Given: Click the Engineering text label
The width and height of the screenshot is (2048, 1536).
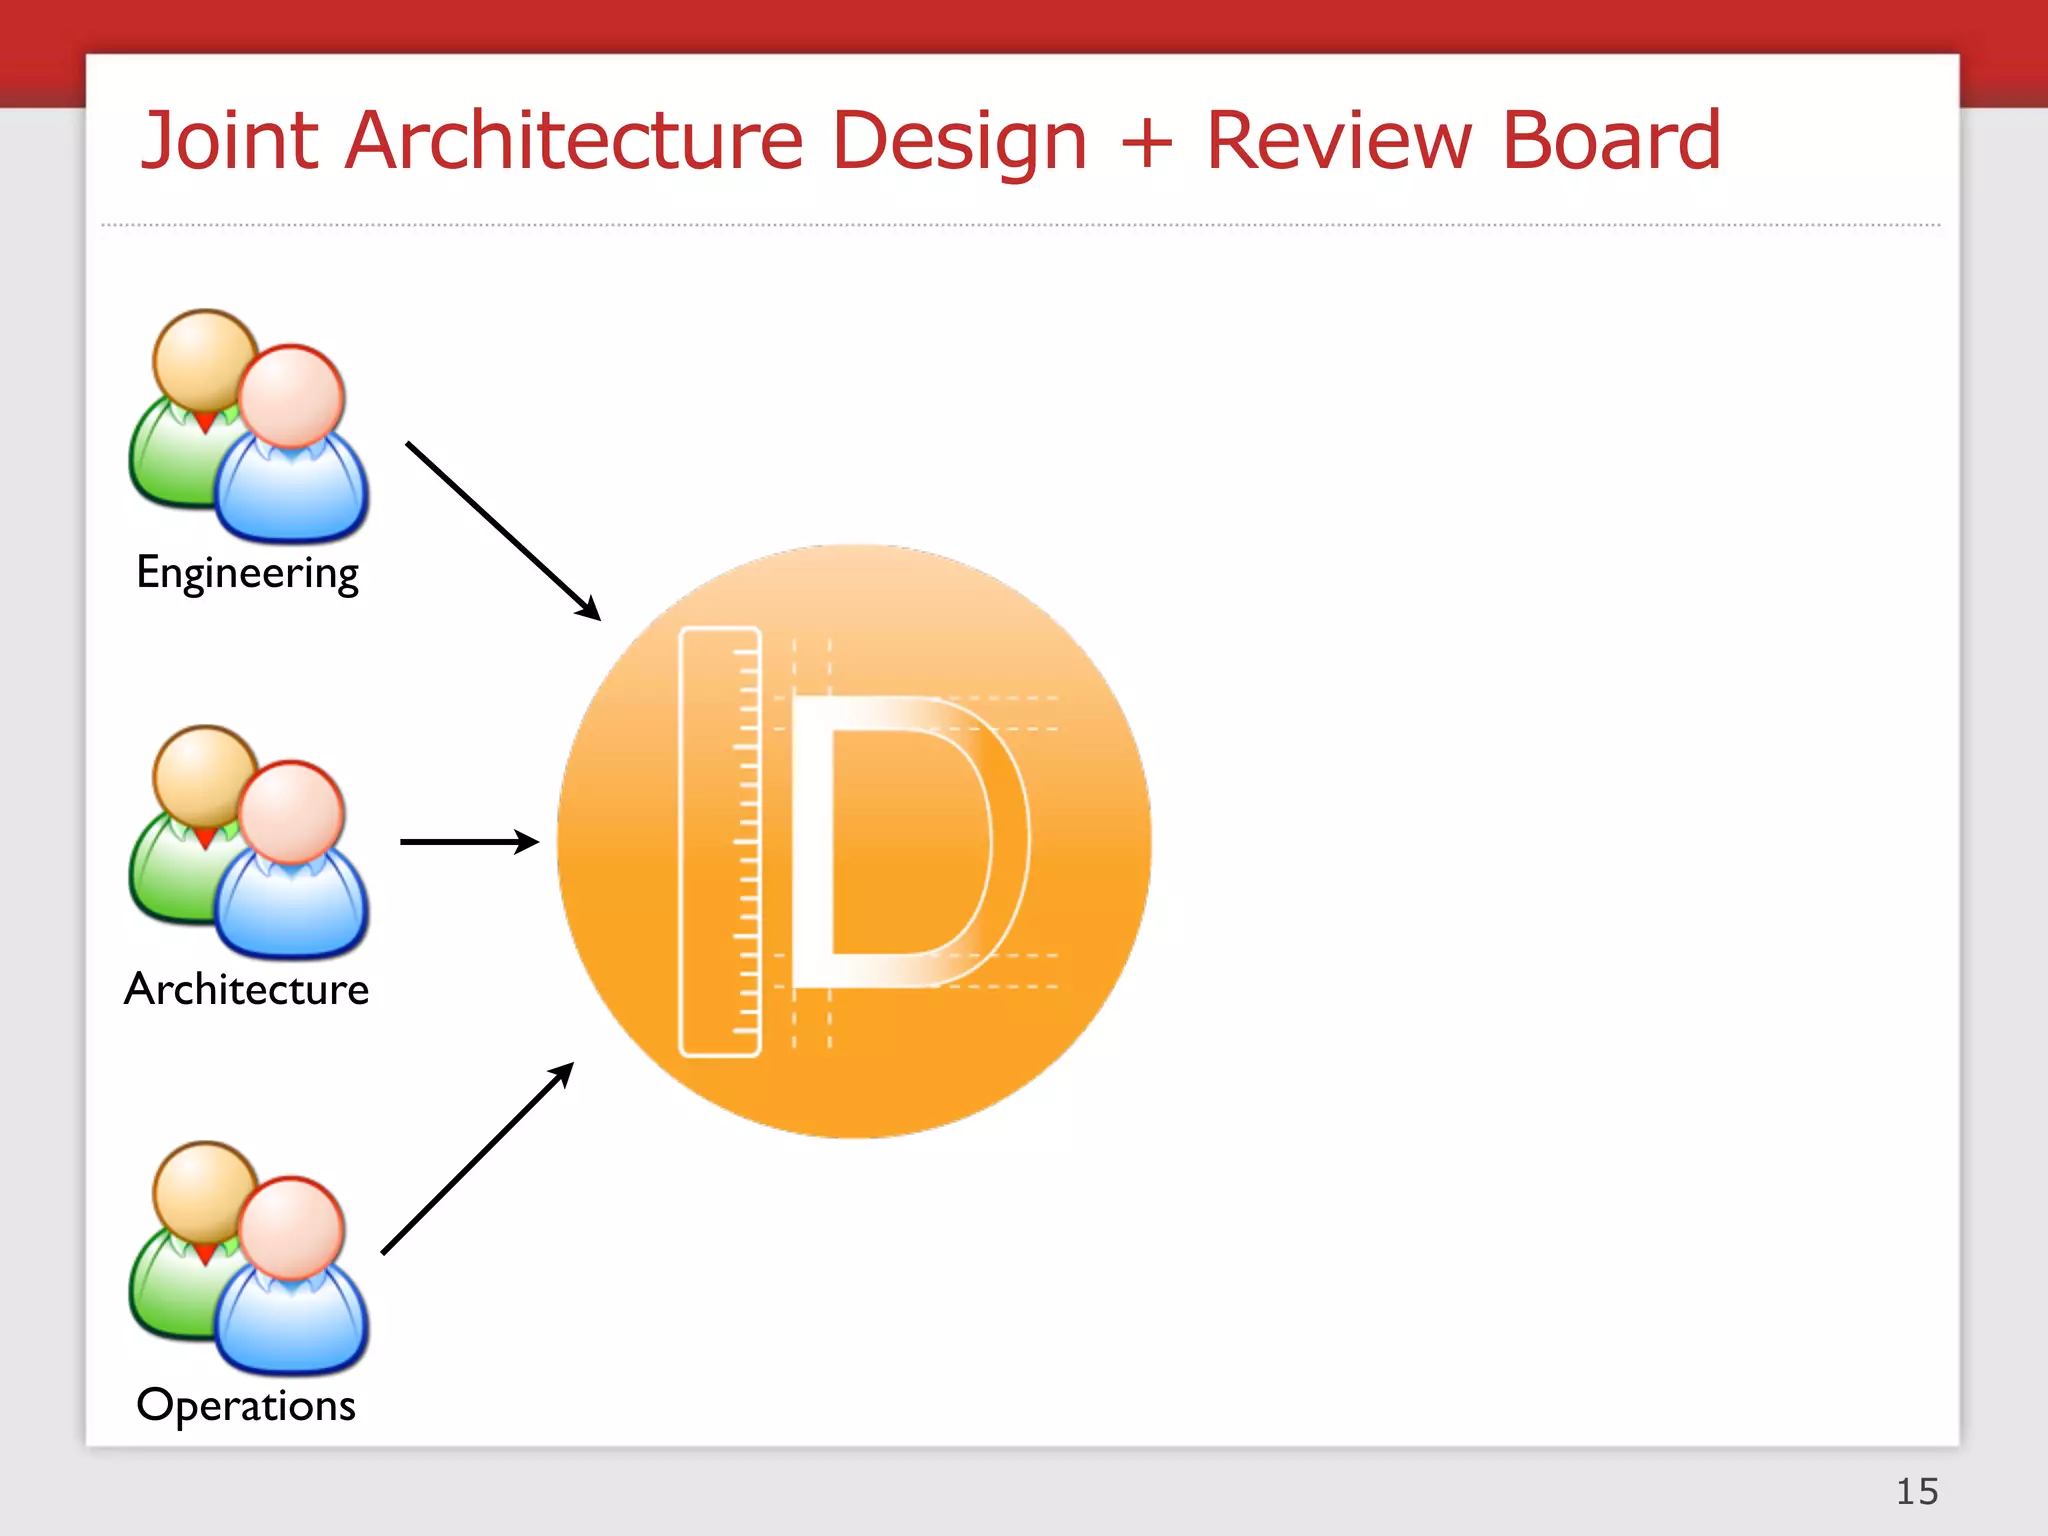Looking at the screenshot, I should pos(247,573).
